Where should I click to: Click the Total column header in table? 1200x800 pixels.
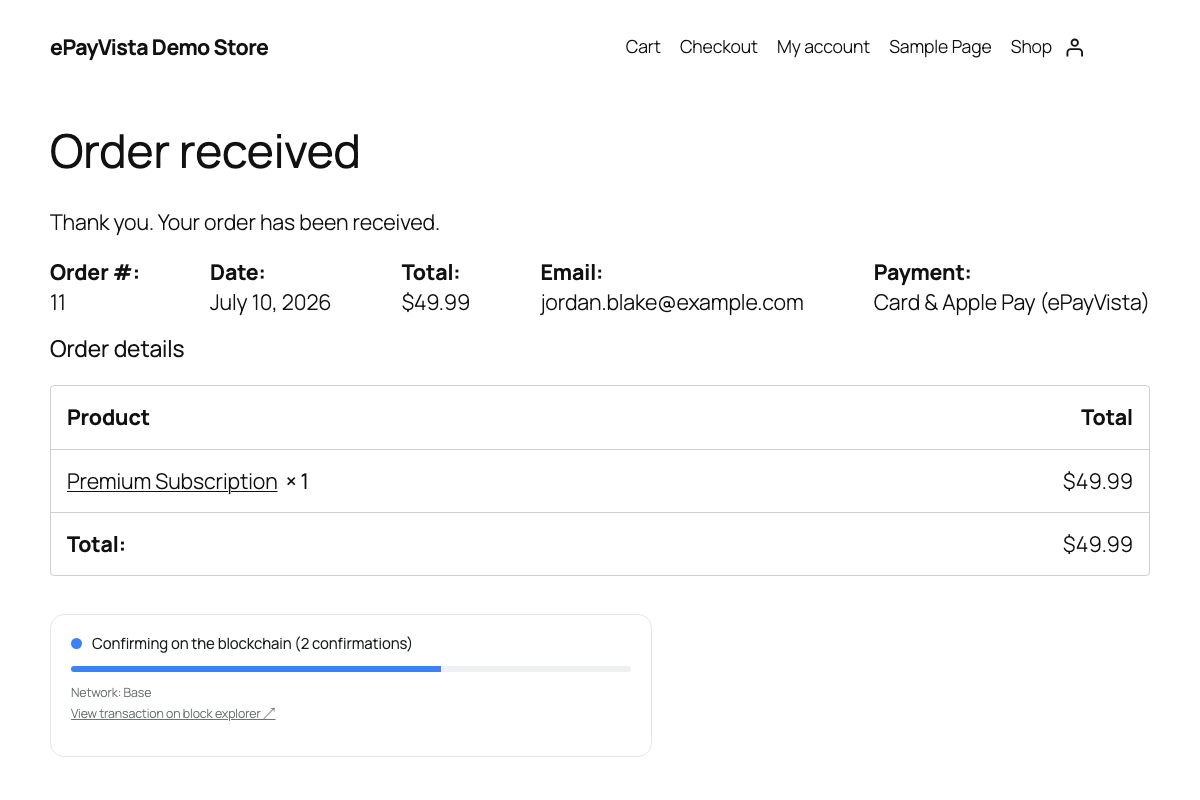[1107, 417]
